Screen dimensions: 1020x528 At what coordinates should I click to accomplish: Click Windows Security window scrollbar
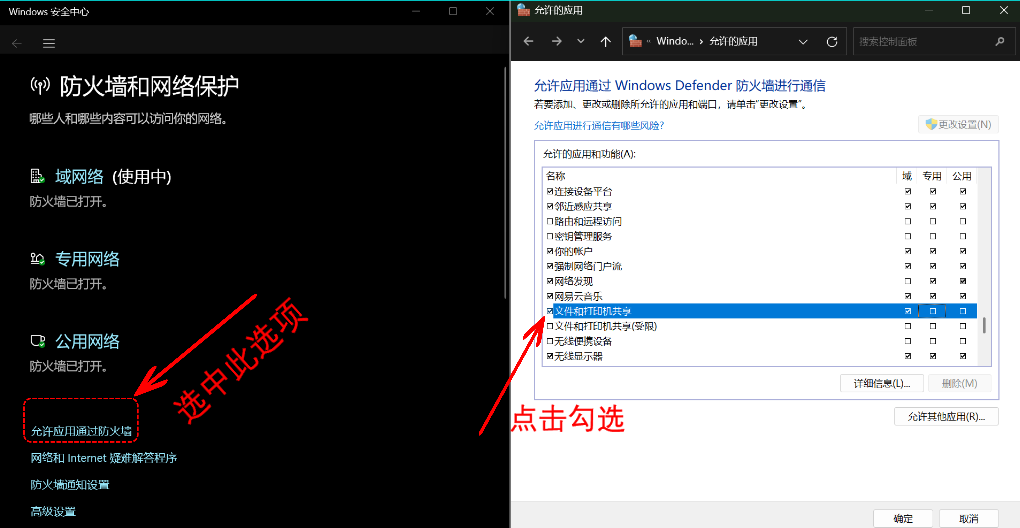[x=507, y=182]
